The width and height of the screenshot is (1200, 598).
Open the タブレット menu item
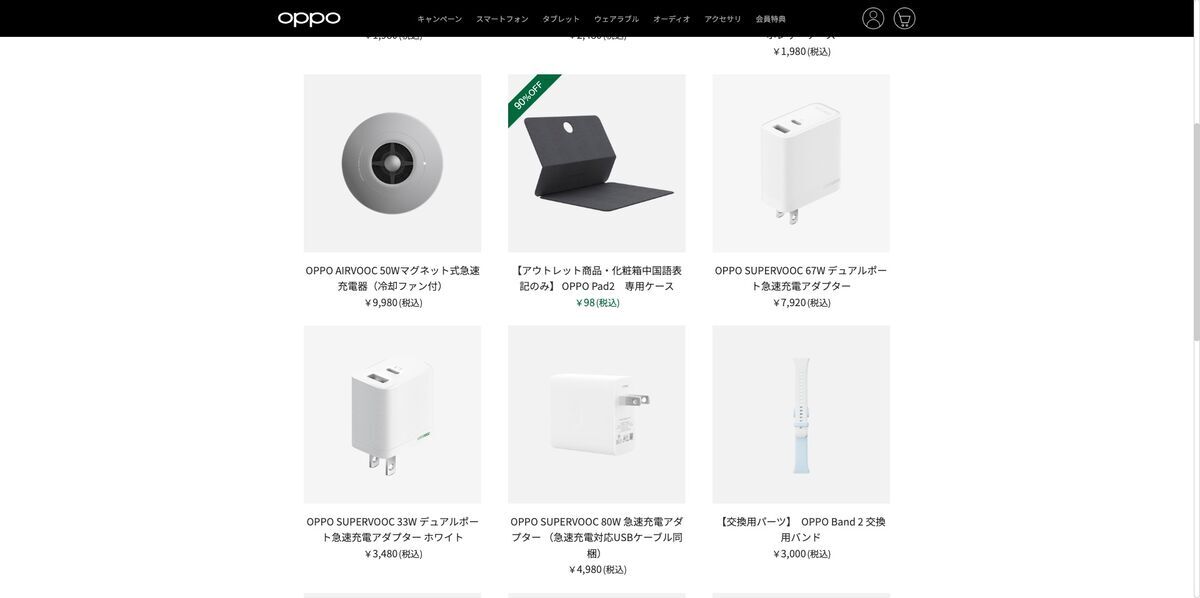(561, 19)
